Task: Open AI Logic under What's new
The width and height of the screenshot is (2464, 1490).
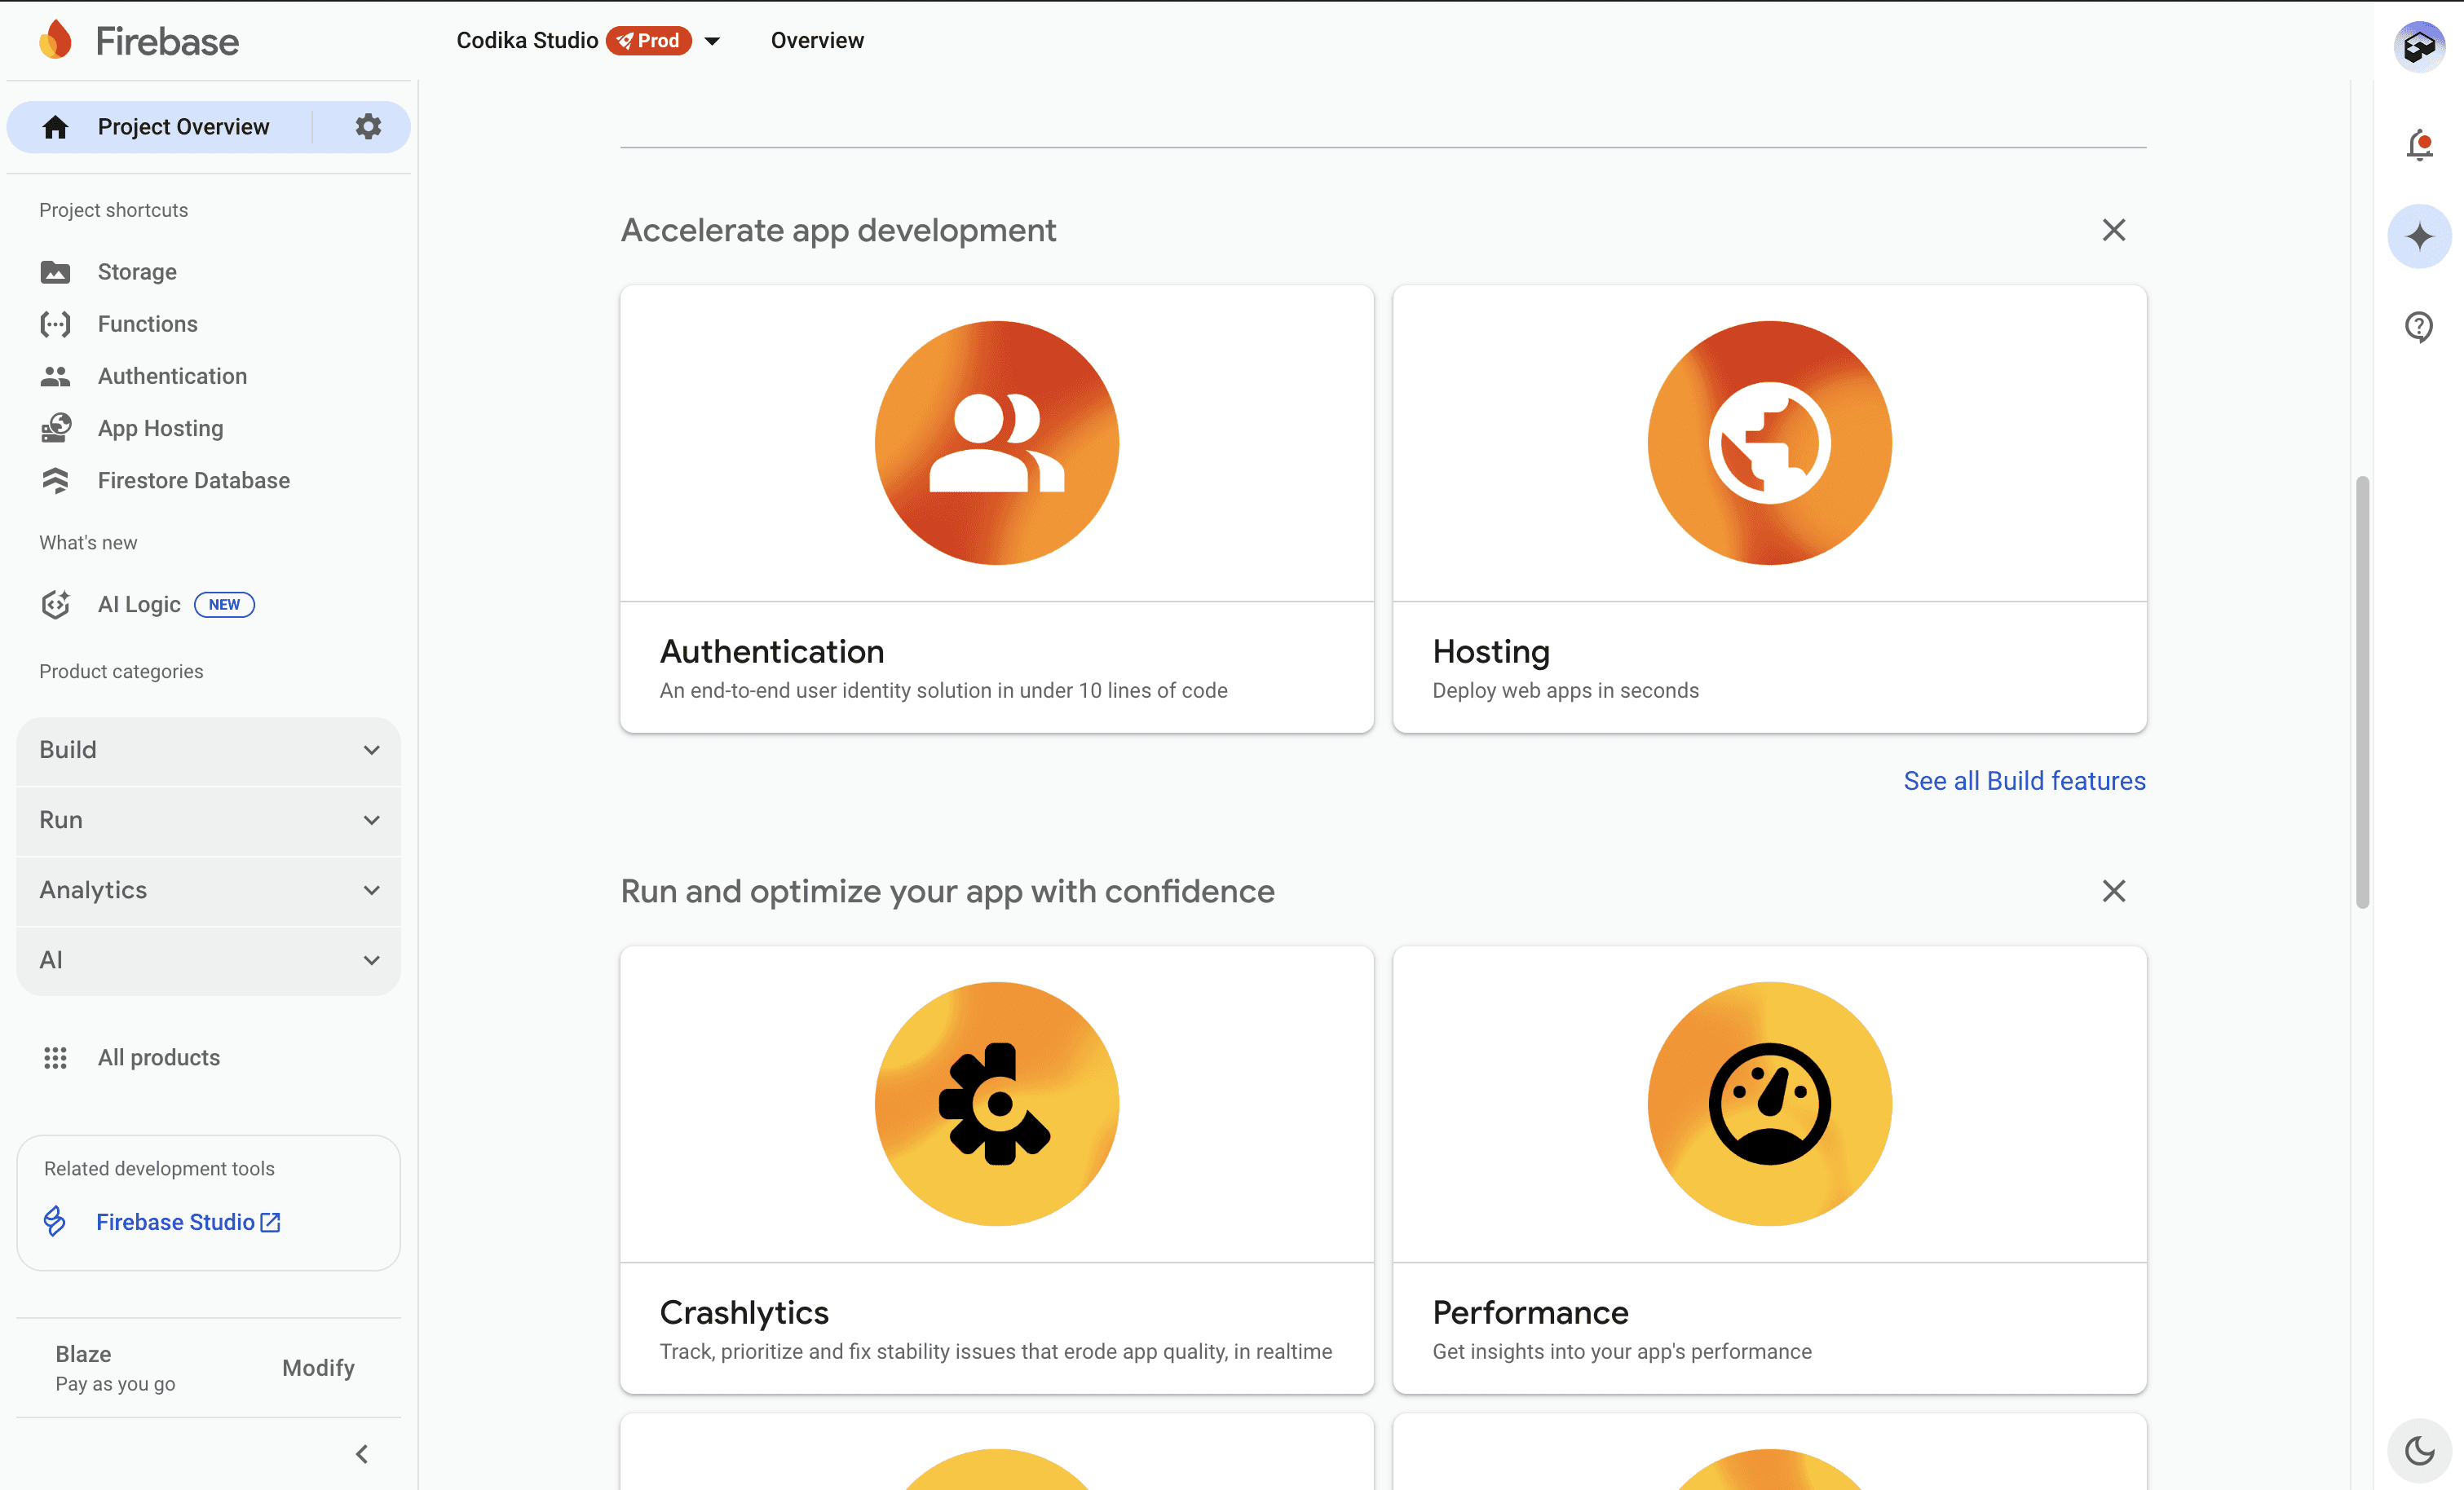Action: point(139,604)
